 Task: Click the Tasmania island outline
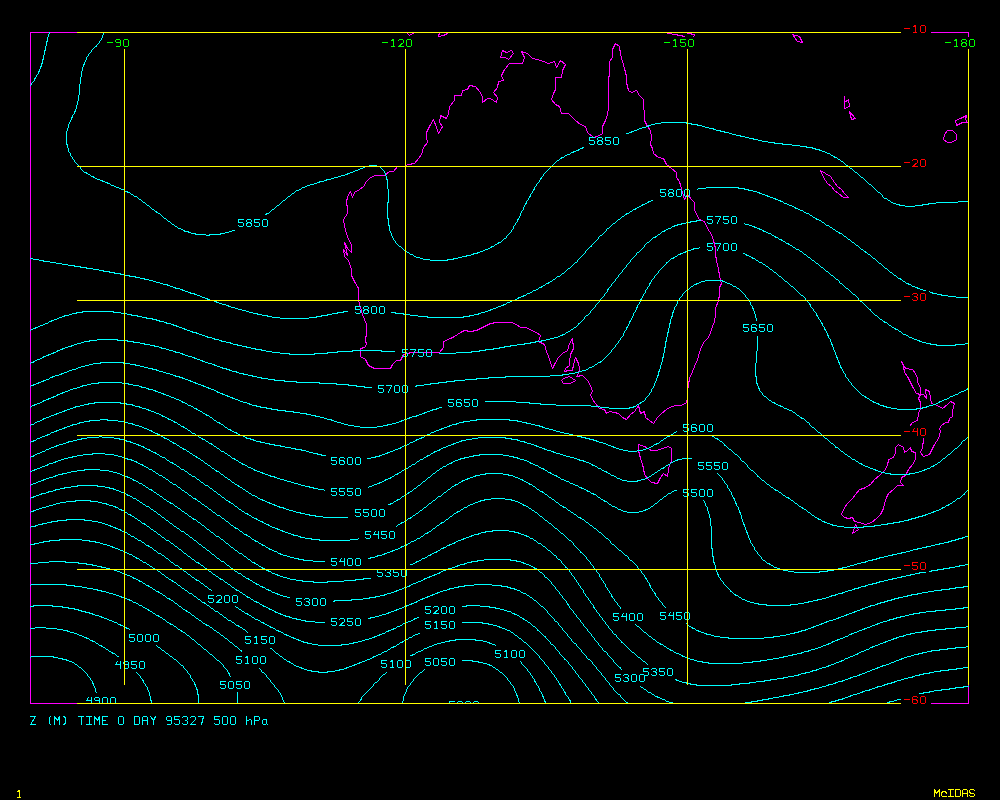(x=656, y=464)
